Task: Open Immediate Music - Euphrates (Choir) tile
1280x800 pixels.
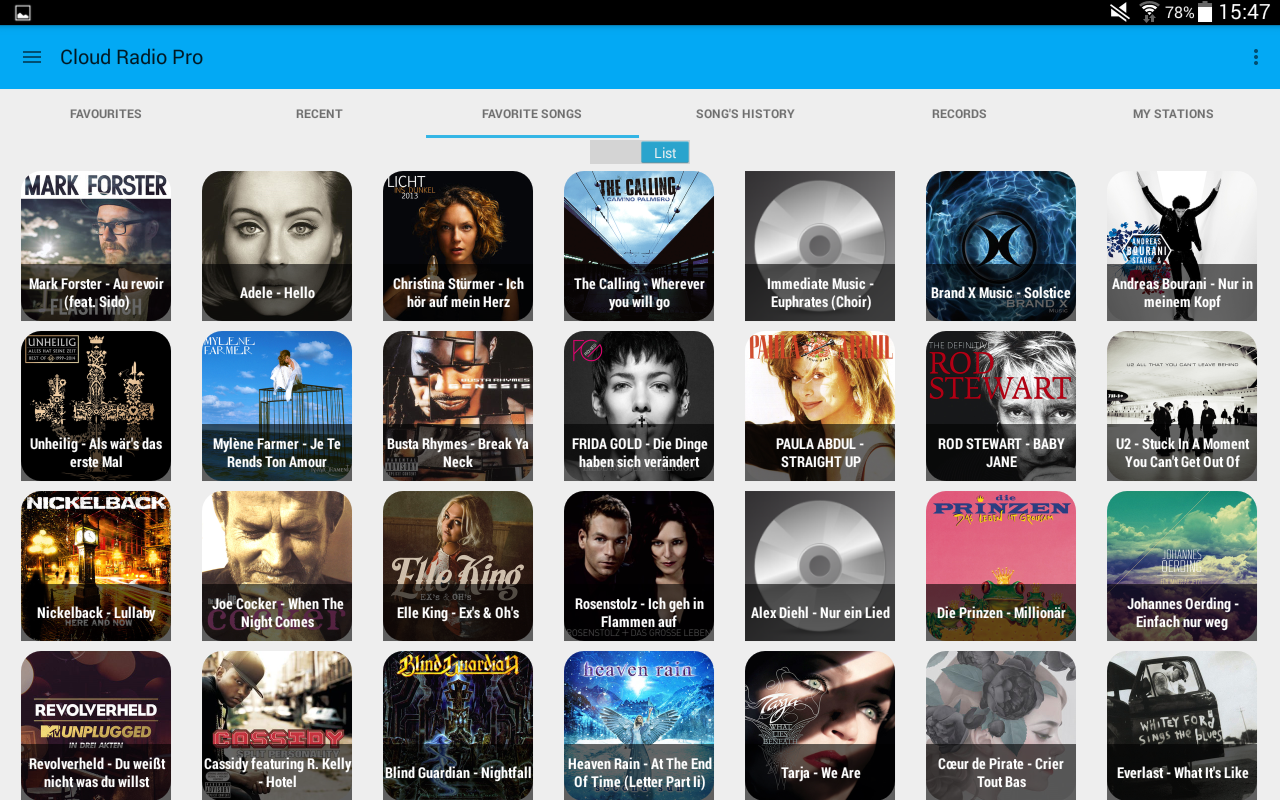Action: coord(820,246)
